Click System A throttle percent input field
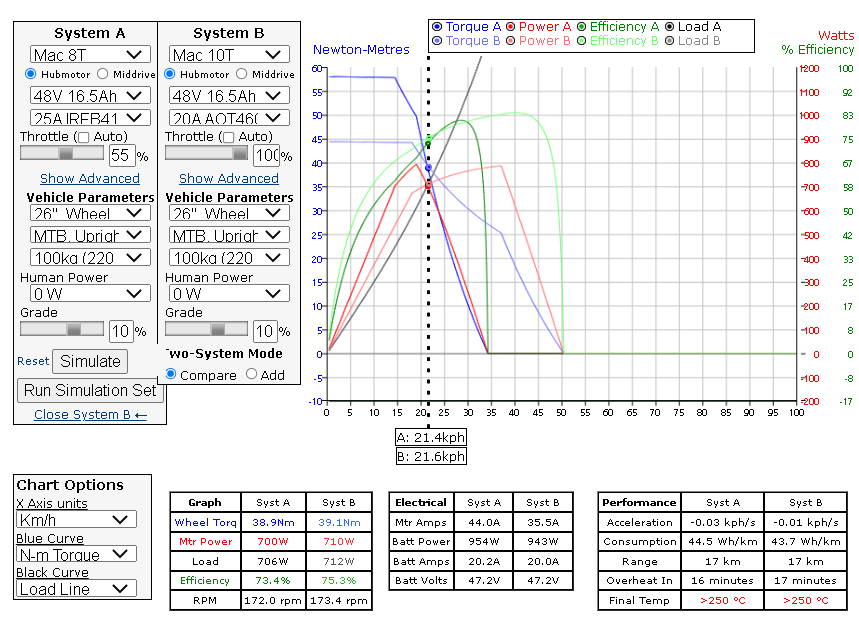 120,155
